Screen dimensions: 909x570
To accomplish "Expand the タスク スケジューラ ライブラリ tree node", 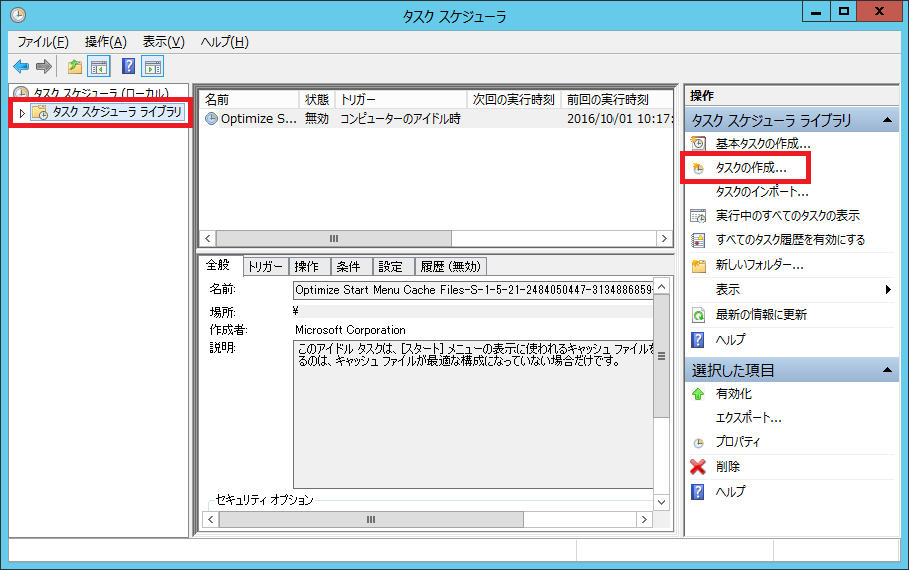I will pyautogui.click(x=22, y=113).
